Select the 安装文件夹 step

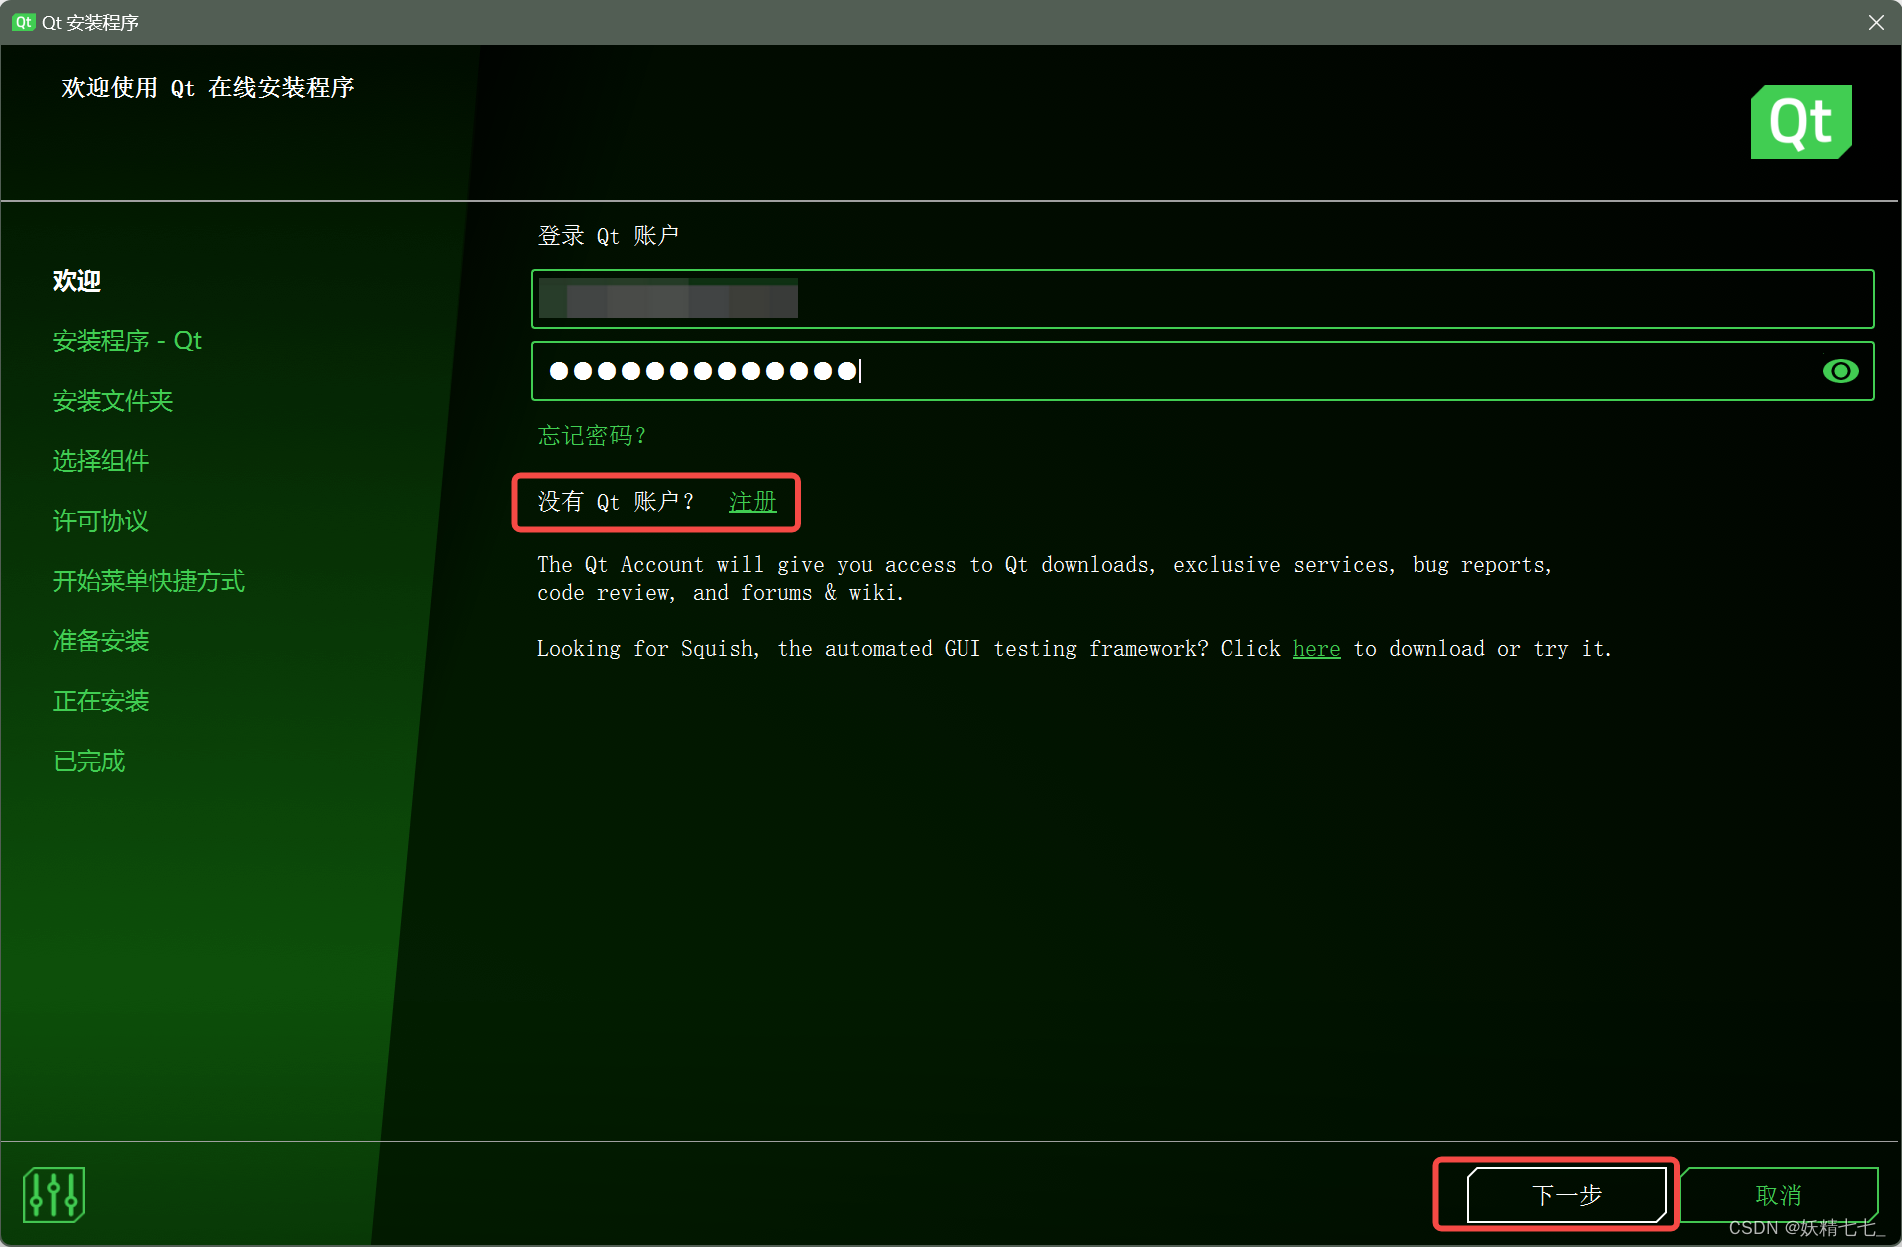[113, 401]
